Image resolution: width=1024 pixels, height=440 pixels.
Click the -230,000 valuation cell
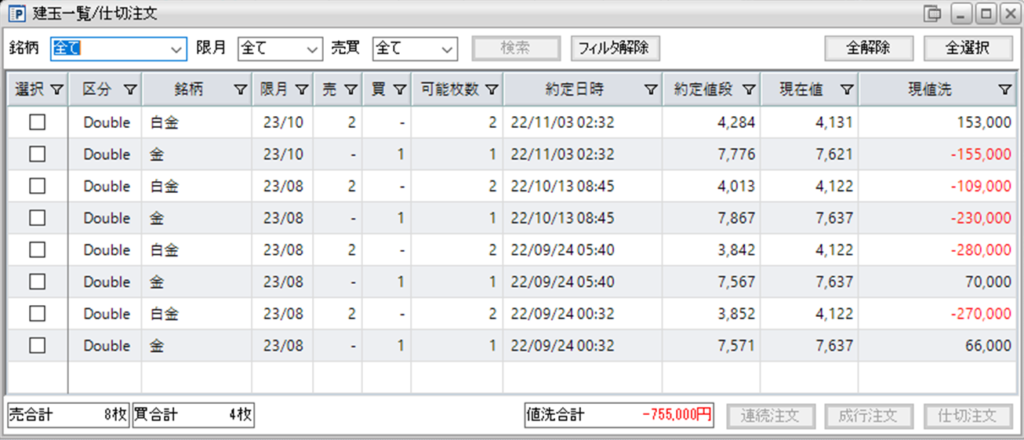936,218
